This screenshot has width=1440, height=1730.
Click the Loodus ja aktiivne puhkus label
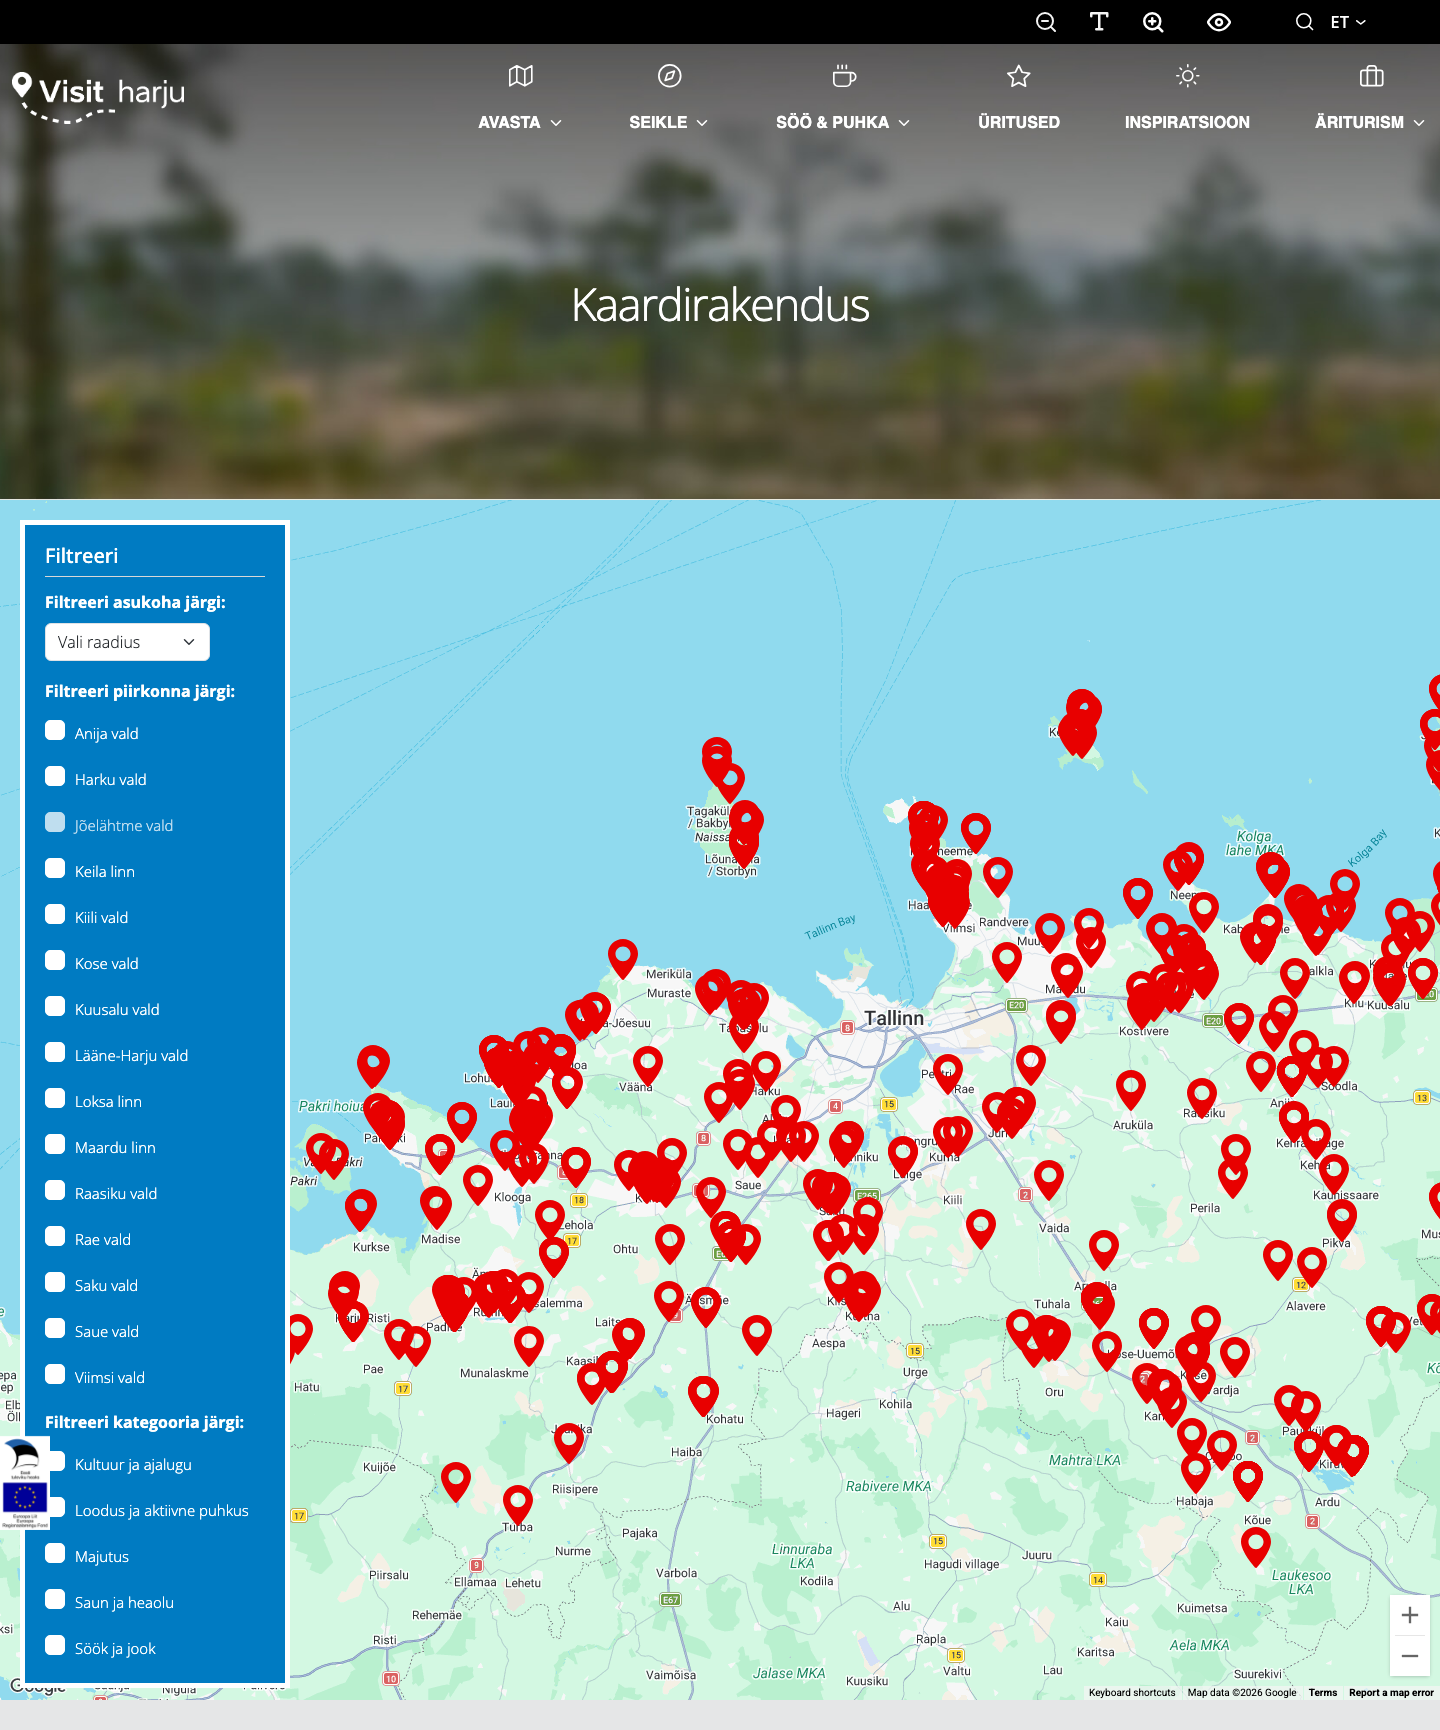tap(162, 1511)
